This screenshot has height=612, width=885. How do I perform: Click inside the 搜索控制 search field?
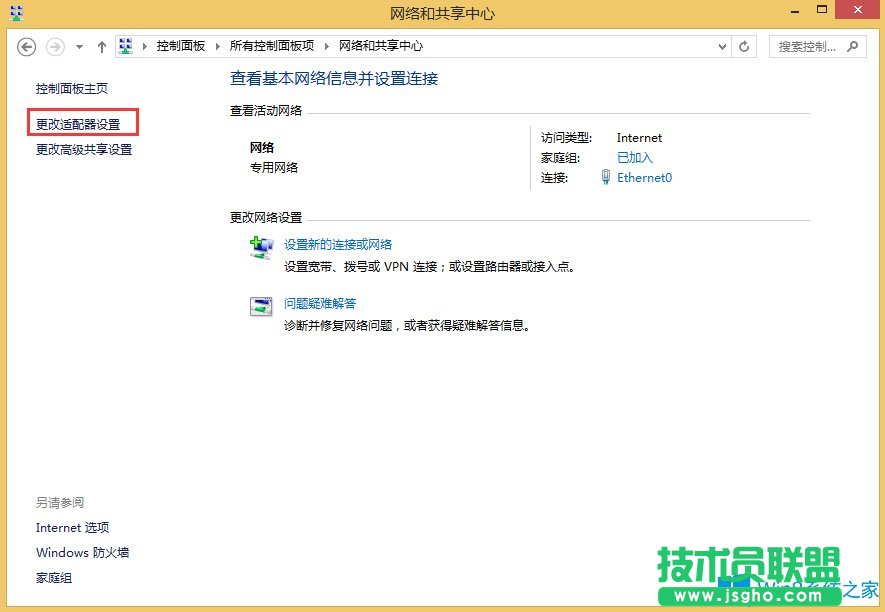(800, 46)
